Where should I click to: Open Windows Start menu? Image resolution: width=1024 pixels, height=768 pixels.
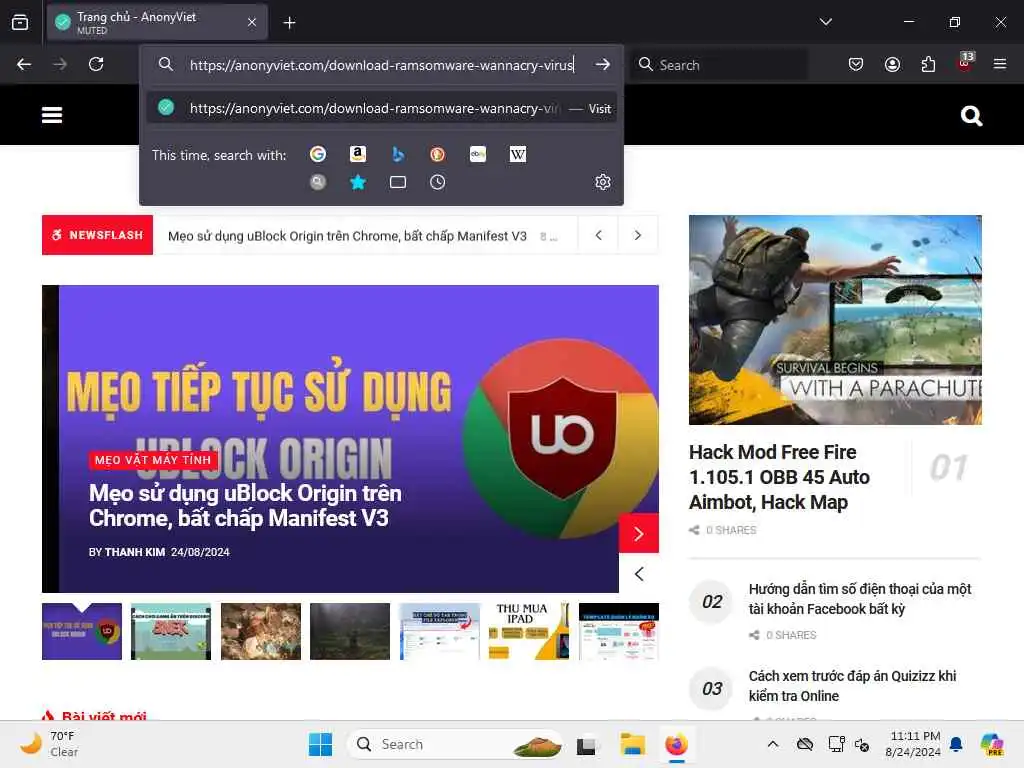(320, 744)
